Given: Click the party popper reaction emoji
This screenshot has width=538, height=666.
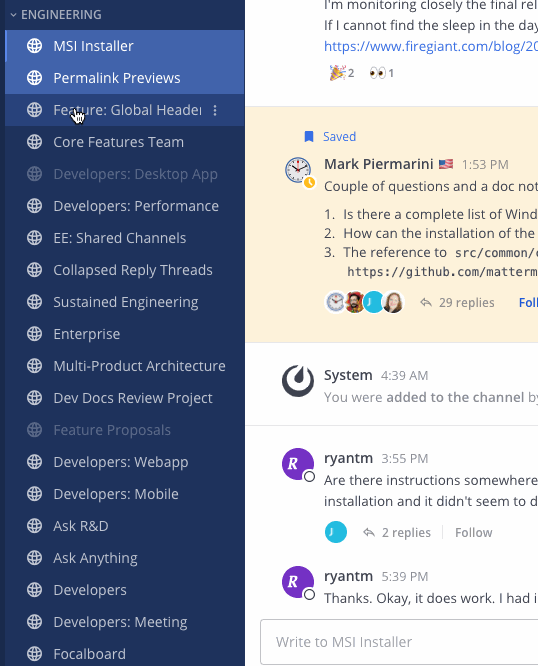Looking at the screenshot, I should [338, 73].
